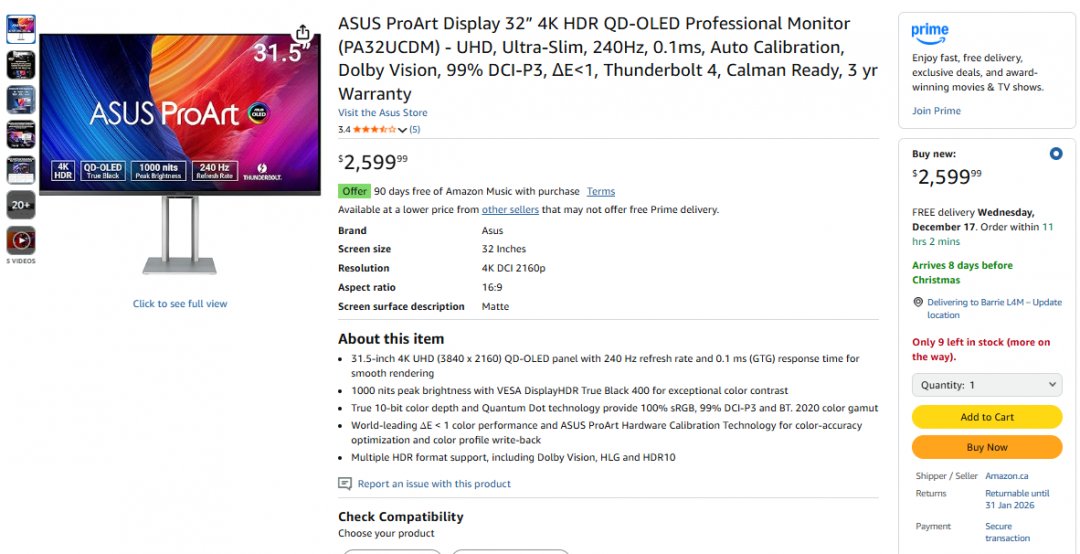Select the first monitor thumbnail
The image size is (1080, 554).
pyautogui.click(x=21, y=29)
